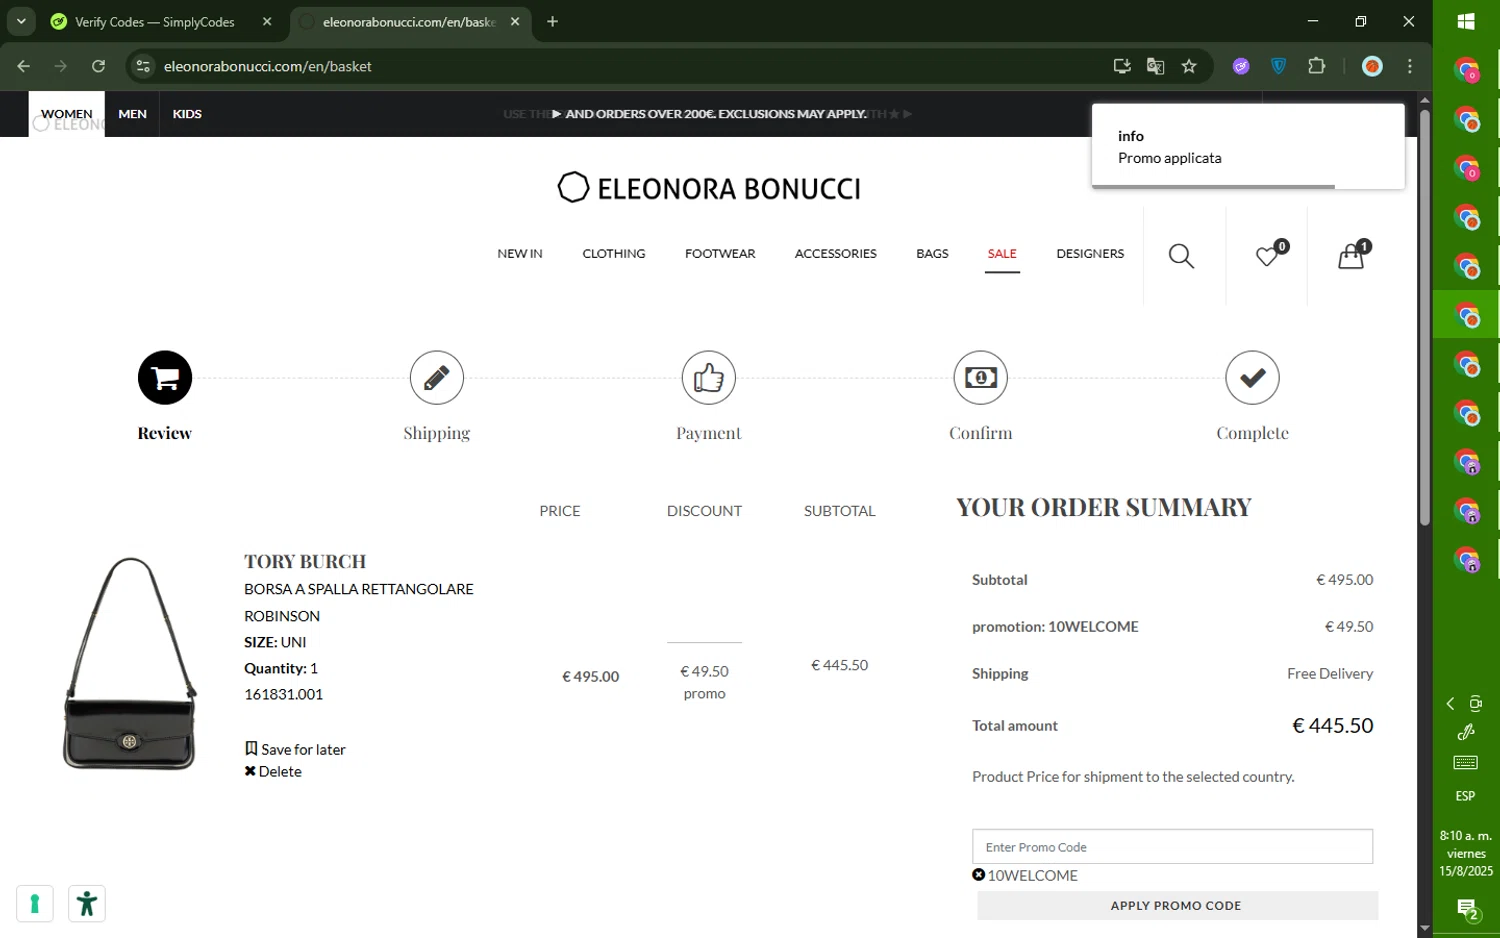Click the install app icon in address bar
The width and height of the screenshot is (1500, 938).
click(x=1122, y=66)
